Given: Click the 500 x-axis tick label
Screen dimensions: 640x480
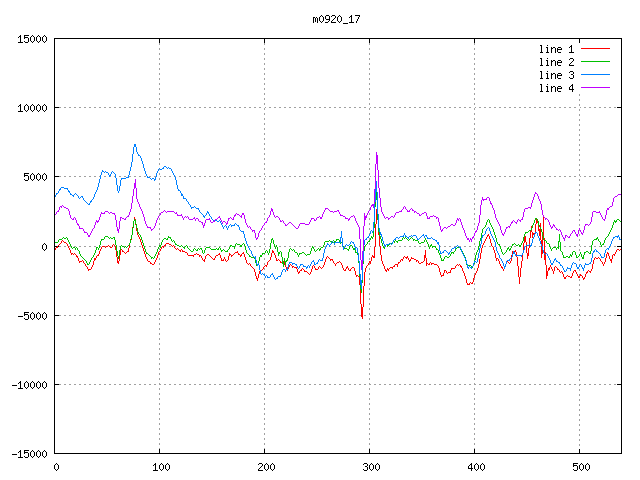Looking at the screenshot, I should click(x=580, y=466).
